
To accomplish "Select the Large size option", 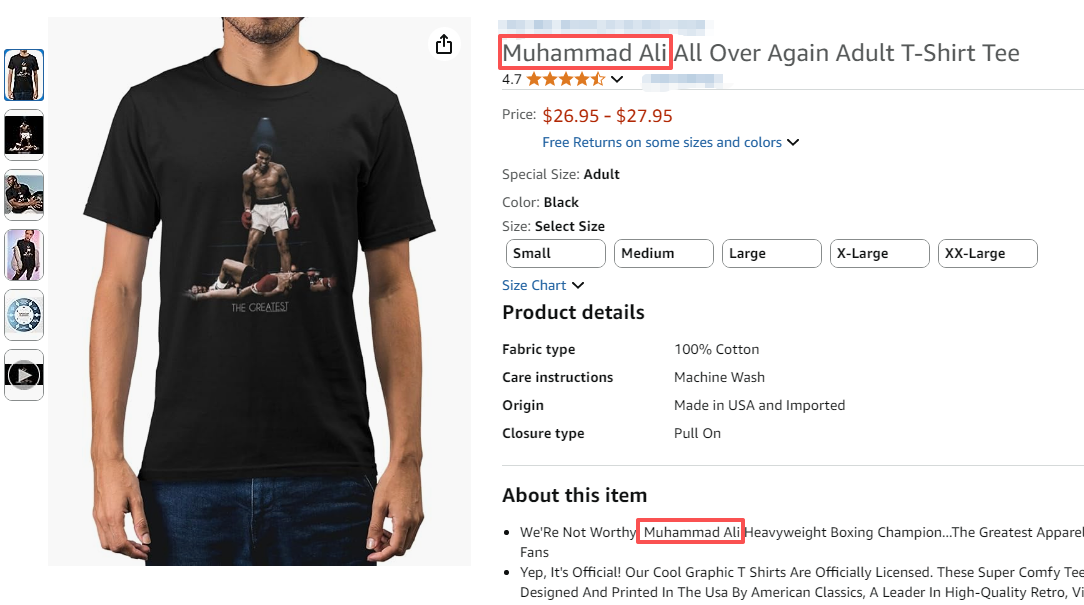I will coord(771,254).
